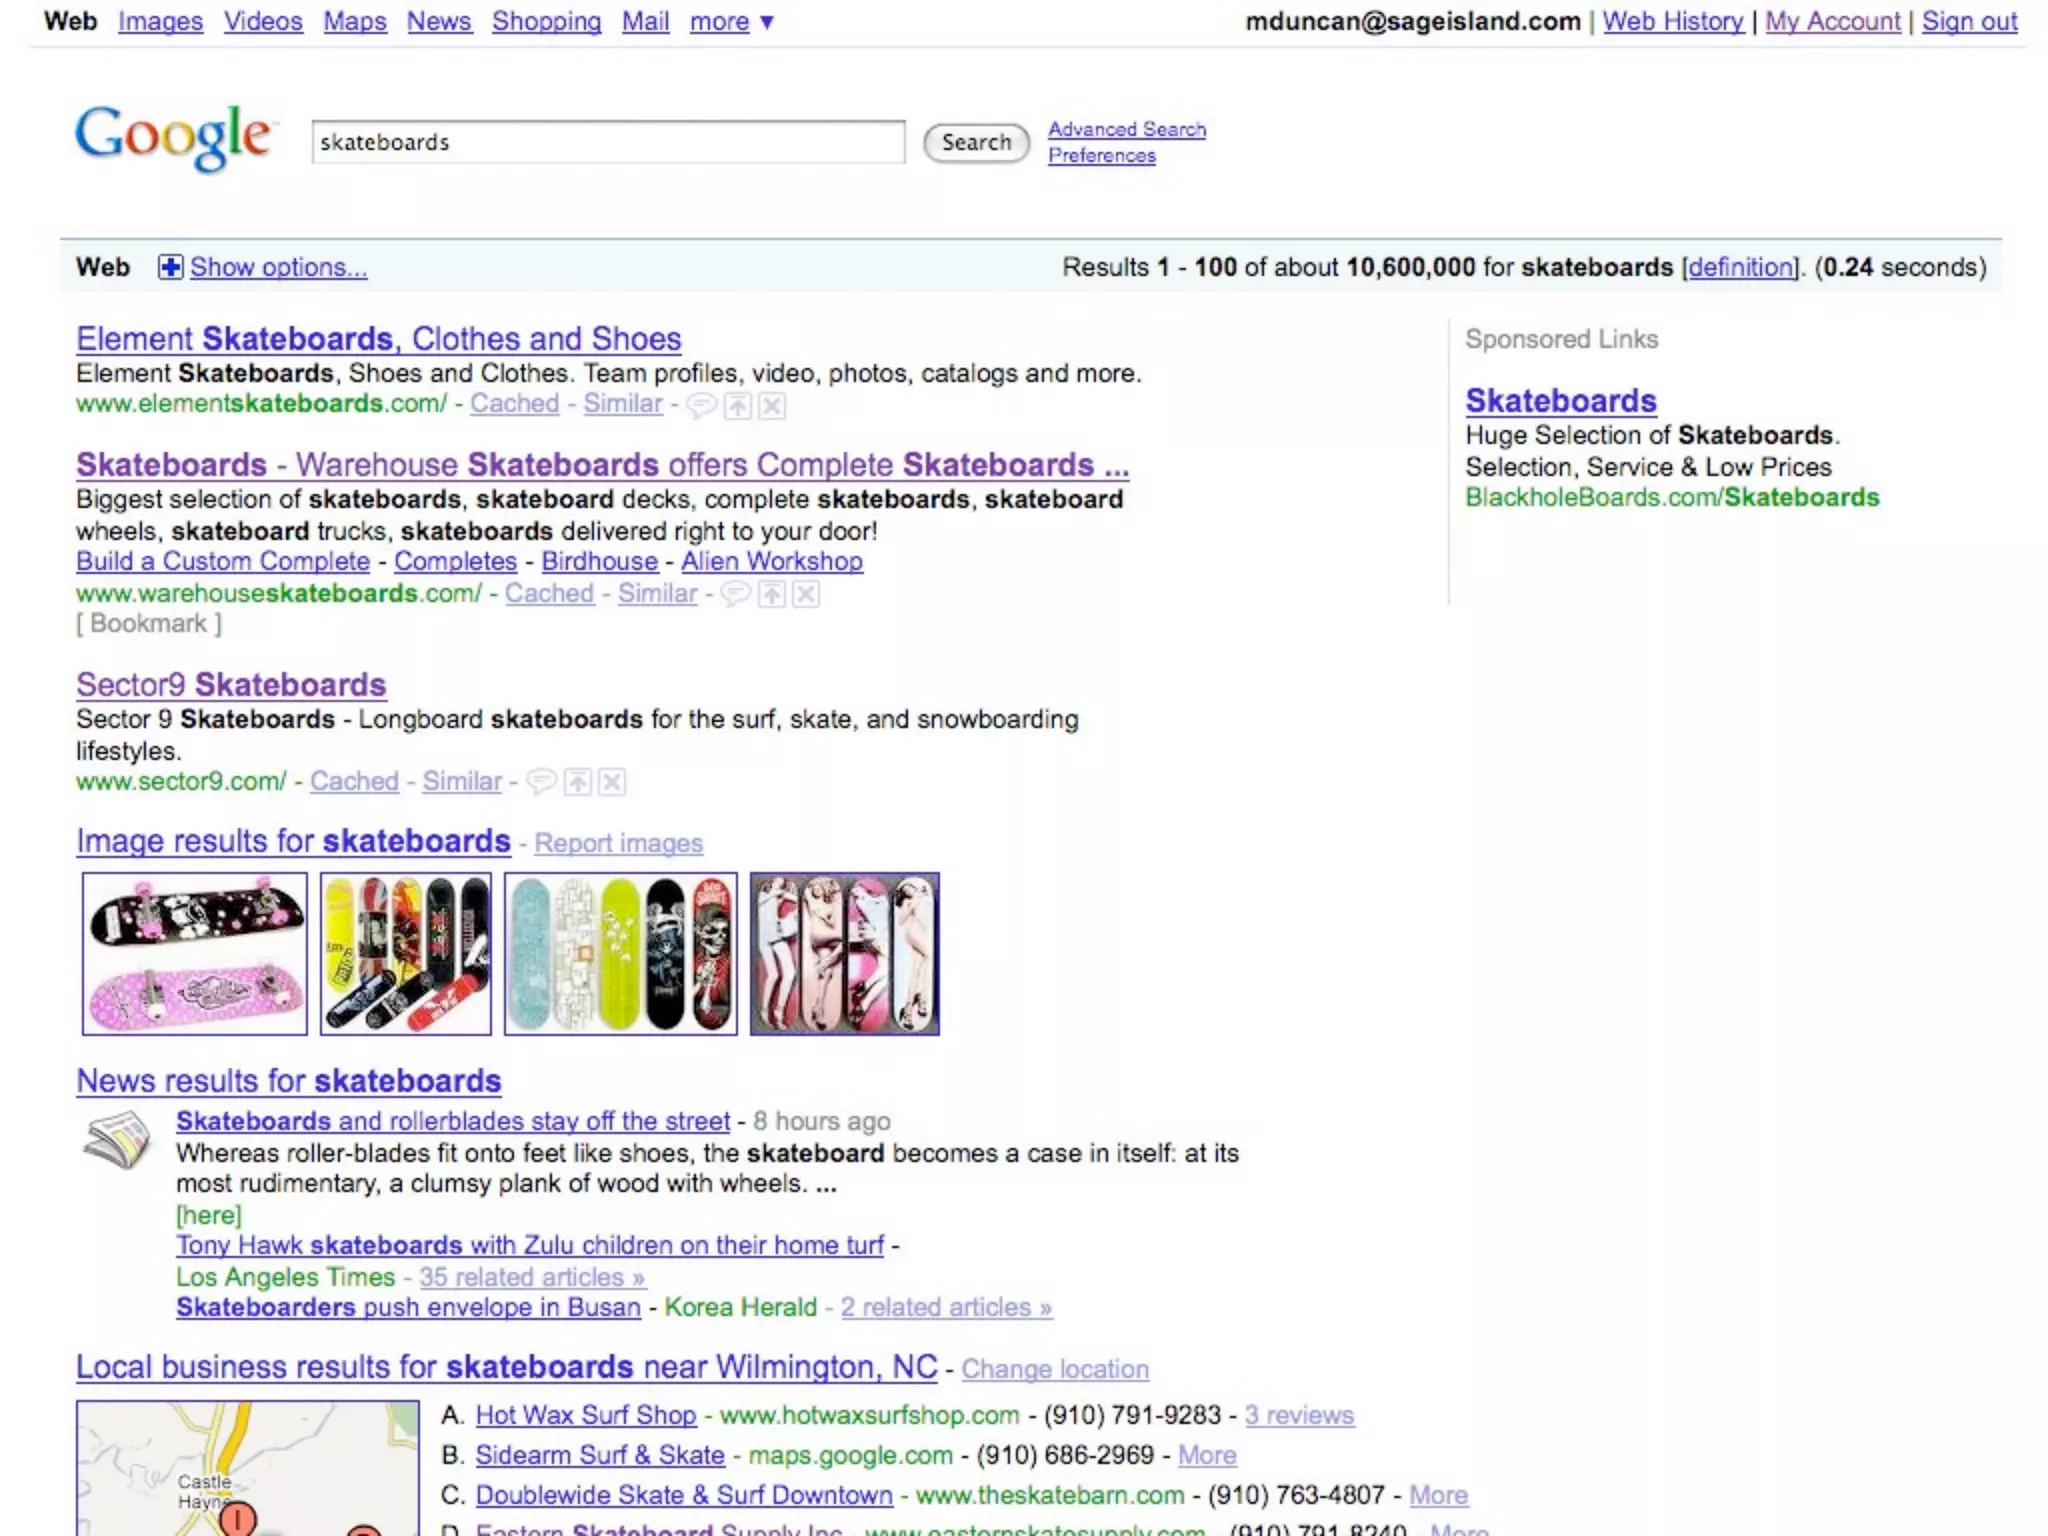Click the newspaper icon beside news results

117,1139
